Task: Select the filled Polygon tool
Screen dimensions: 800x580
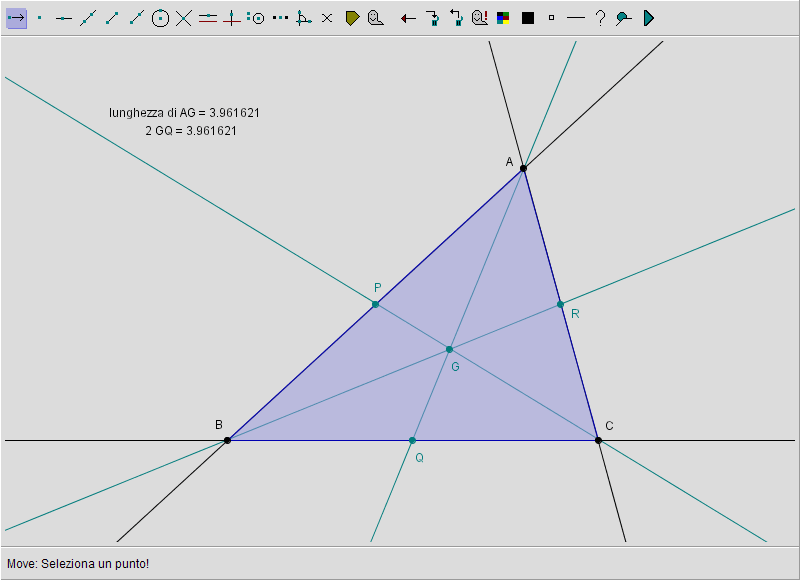Action: click(x=352, y=18)
